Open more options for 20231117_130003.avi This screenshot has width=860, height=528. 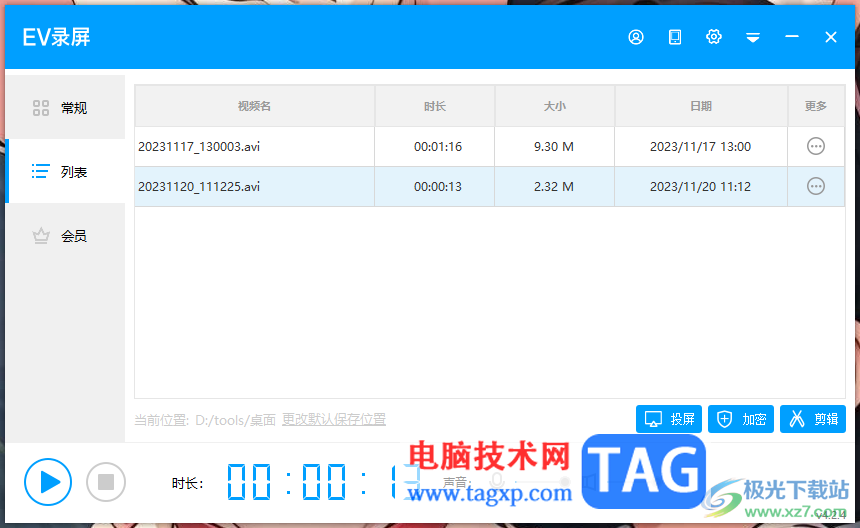(816, 146)
